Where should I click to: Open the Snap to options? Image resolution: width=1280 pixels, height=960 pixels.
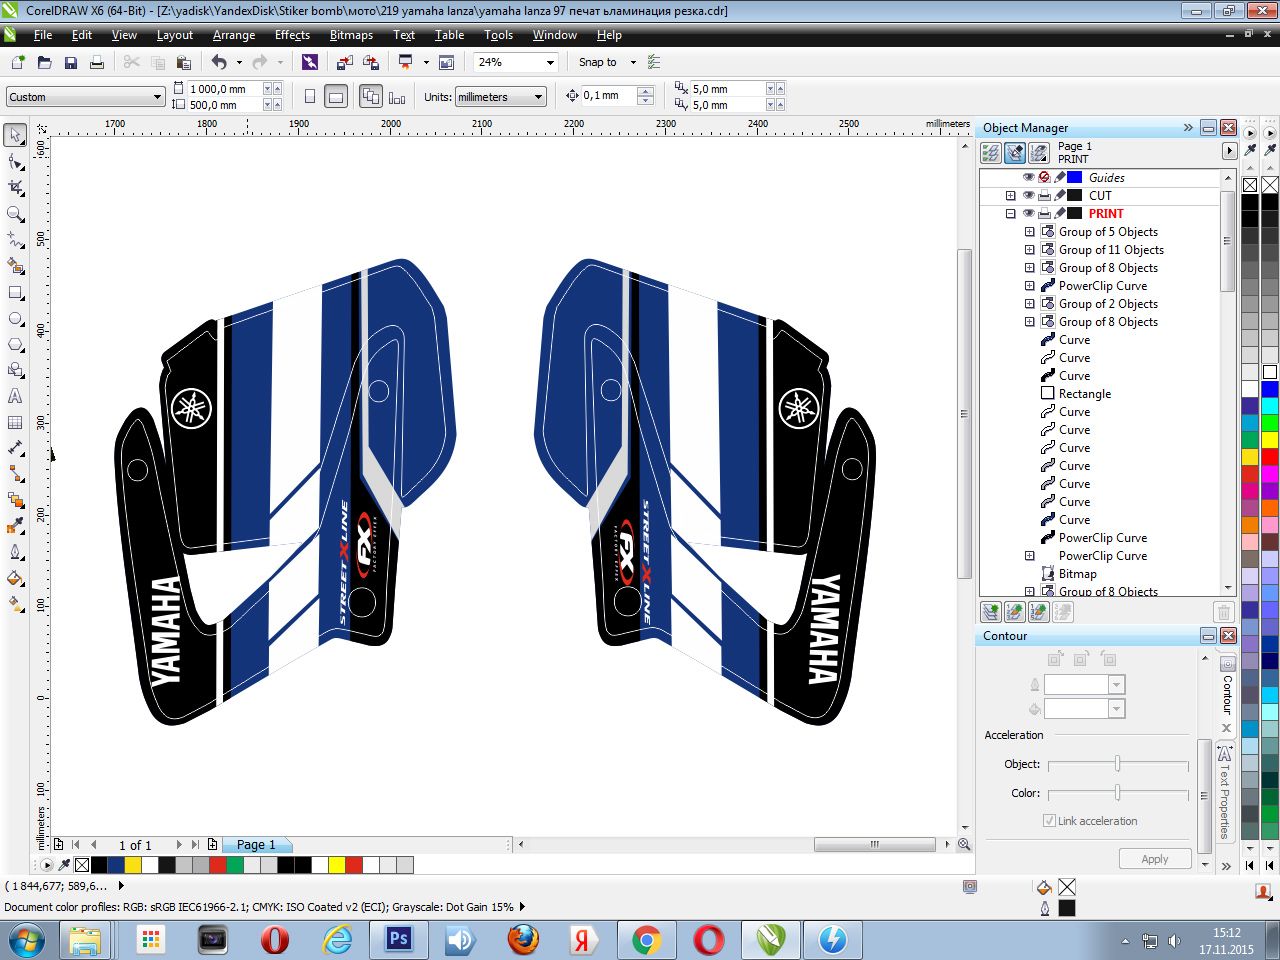pyautogui.click(x=606, y=62)
